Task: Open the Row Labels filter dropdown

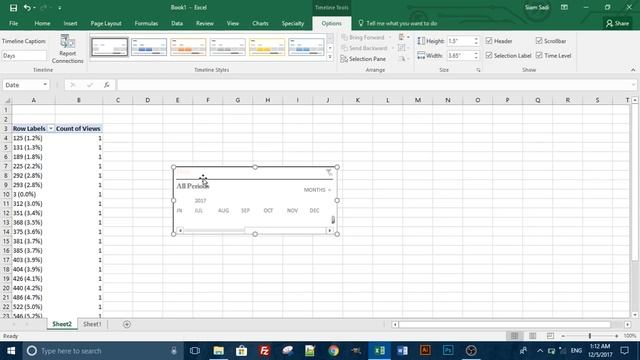Action: pos(51,129)
